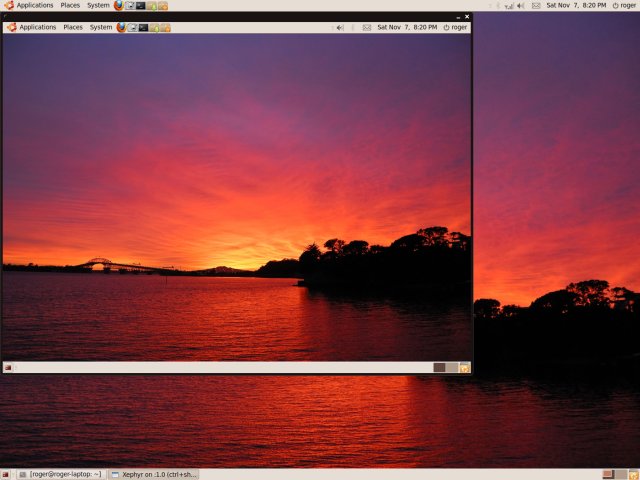The height and width of the screenshot is (480, 640).
Task: Open the outer Places menu
Action: 70,5
